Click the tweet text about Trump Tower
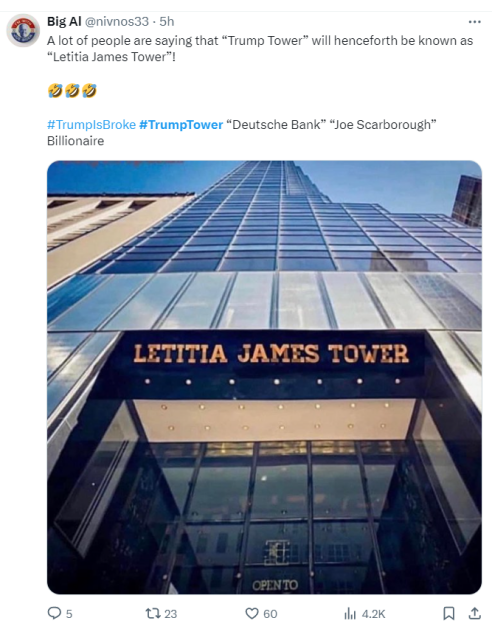 260,49
